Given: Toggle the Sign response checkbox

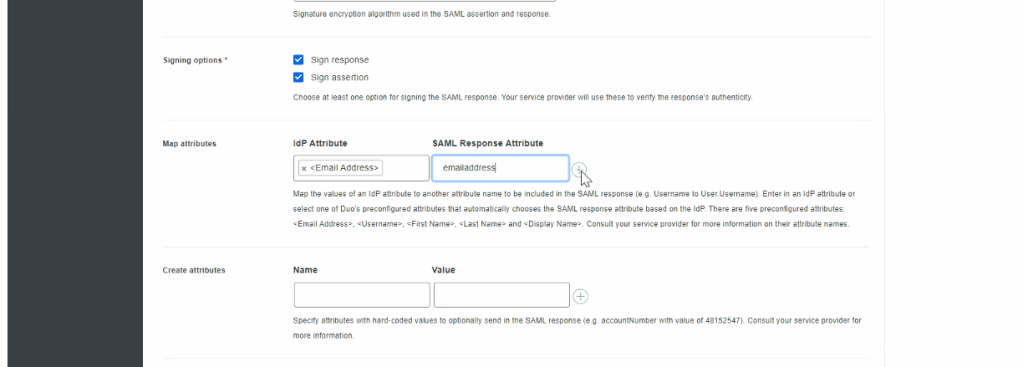Looking at the screenshot, I should tap(298, 60).
